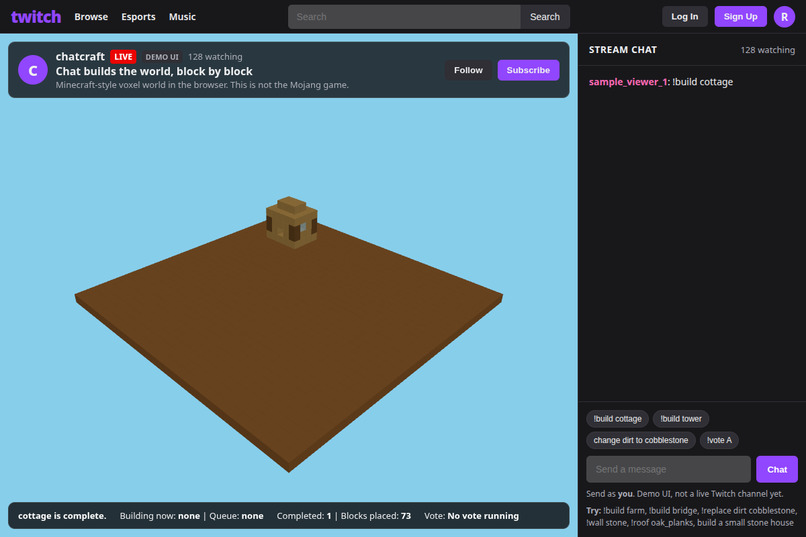Open the Browse menu
The height and width of the screenshot is (537, 806).
(91, 16)
